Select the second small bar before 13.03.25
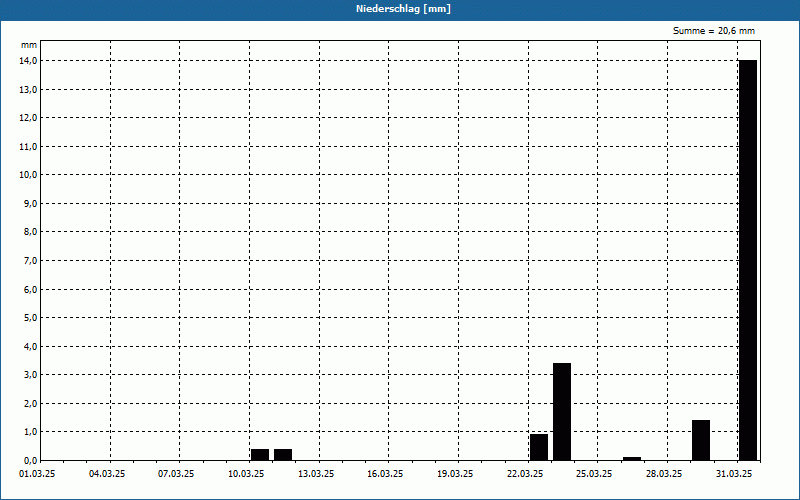Viewport: 800px width, 500px height. pos(283,455)
